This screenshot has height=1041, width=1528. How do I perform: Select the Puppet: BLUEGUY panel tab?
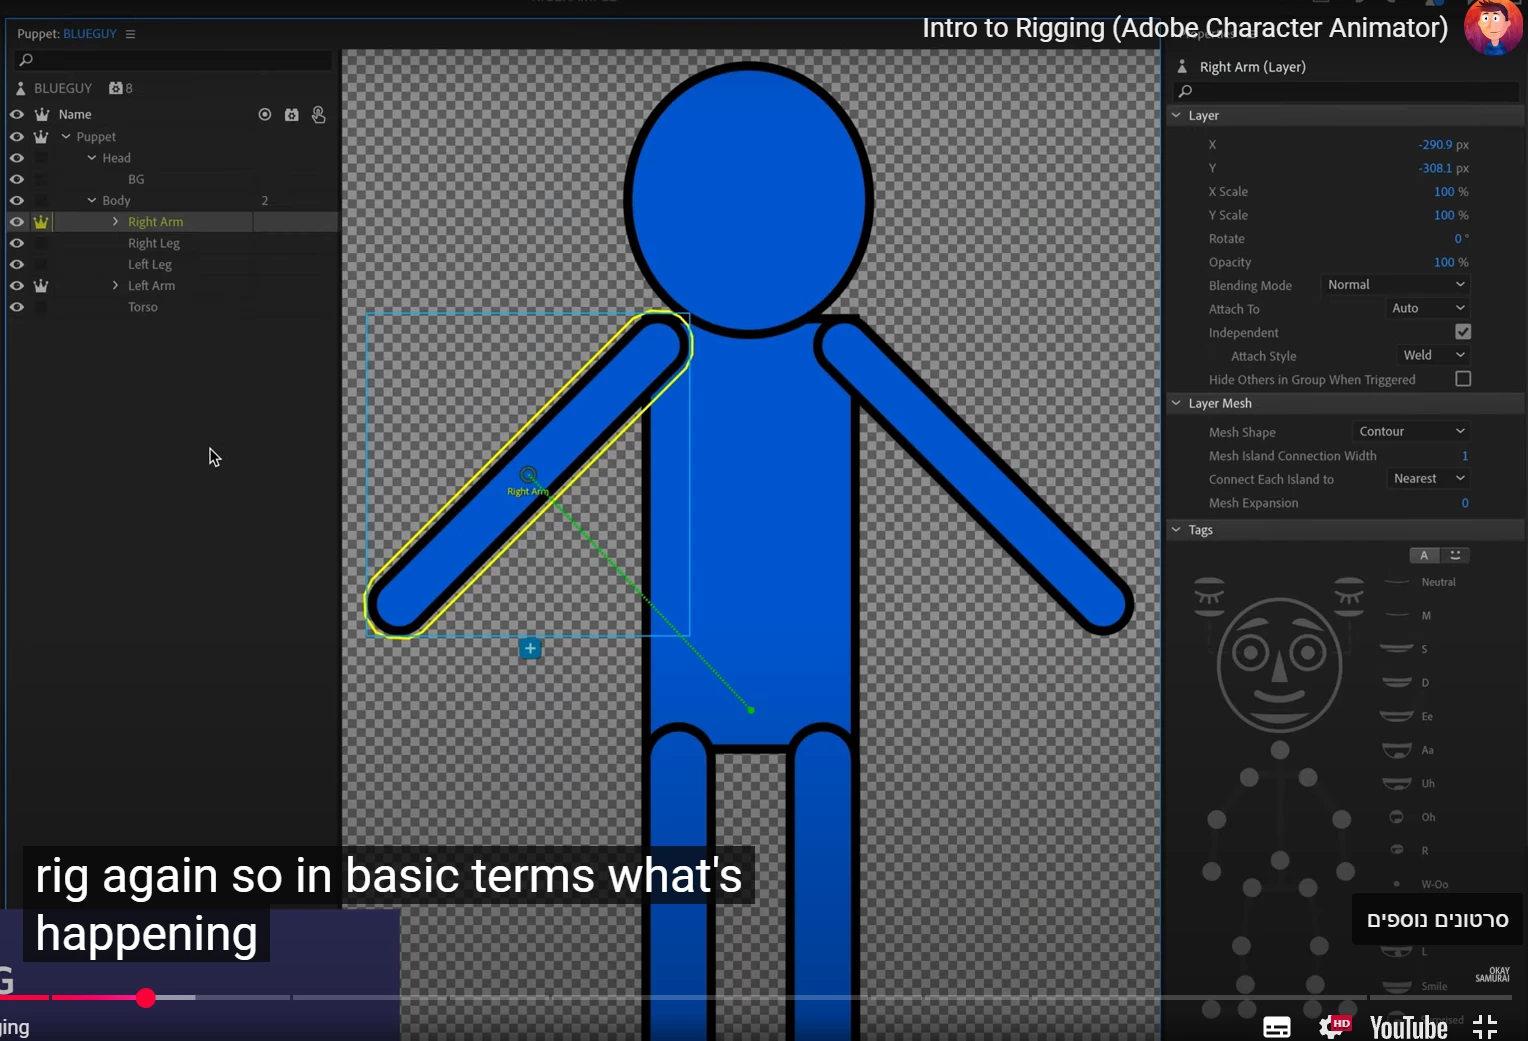(x=67, y=34)
